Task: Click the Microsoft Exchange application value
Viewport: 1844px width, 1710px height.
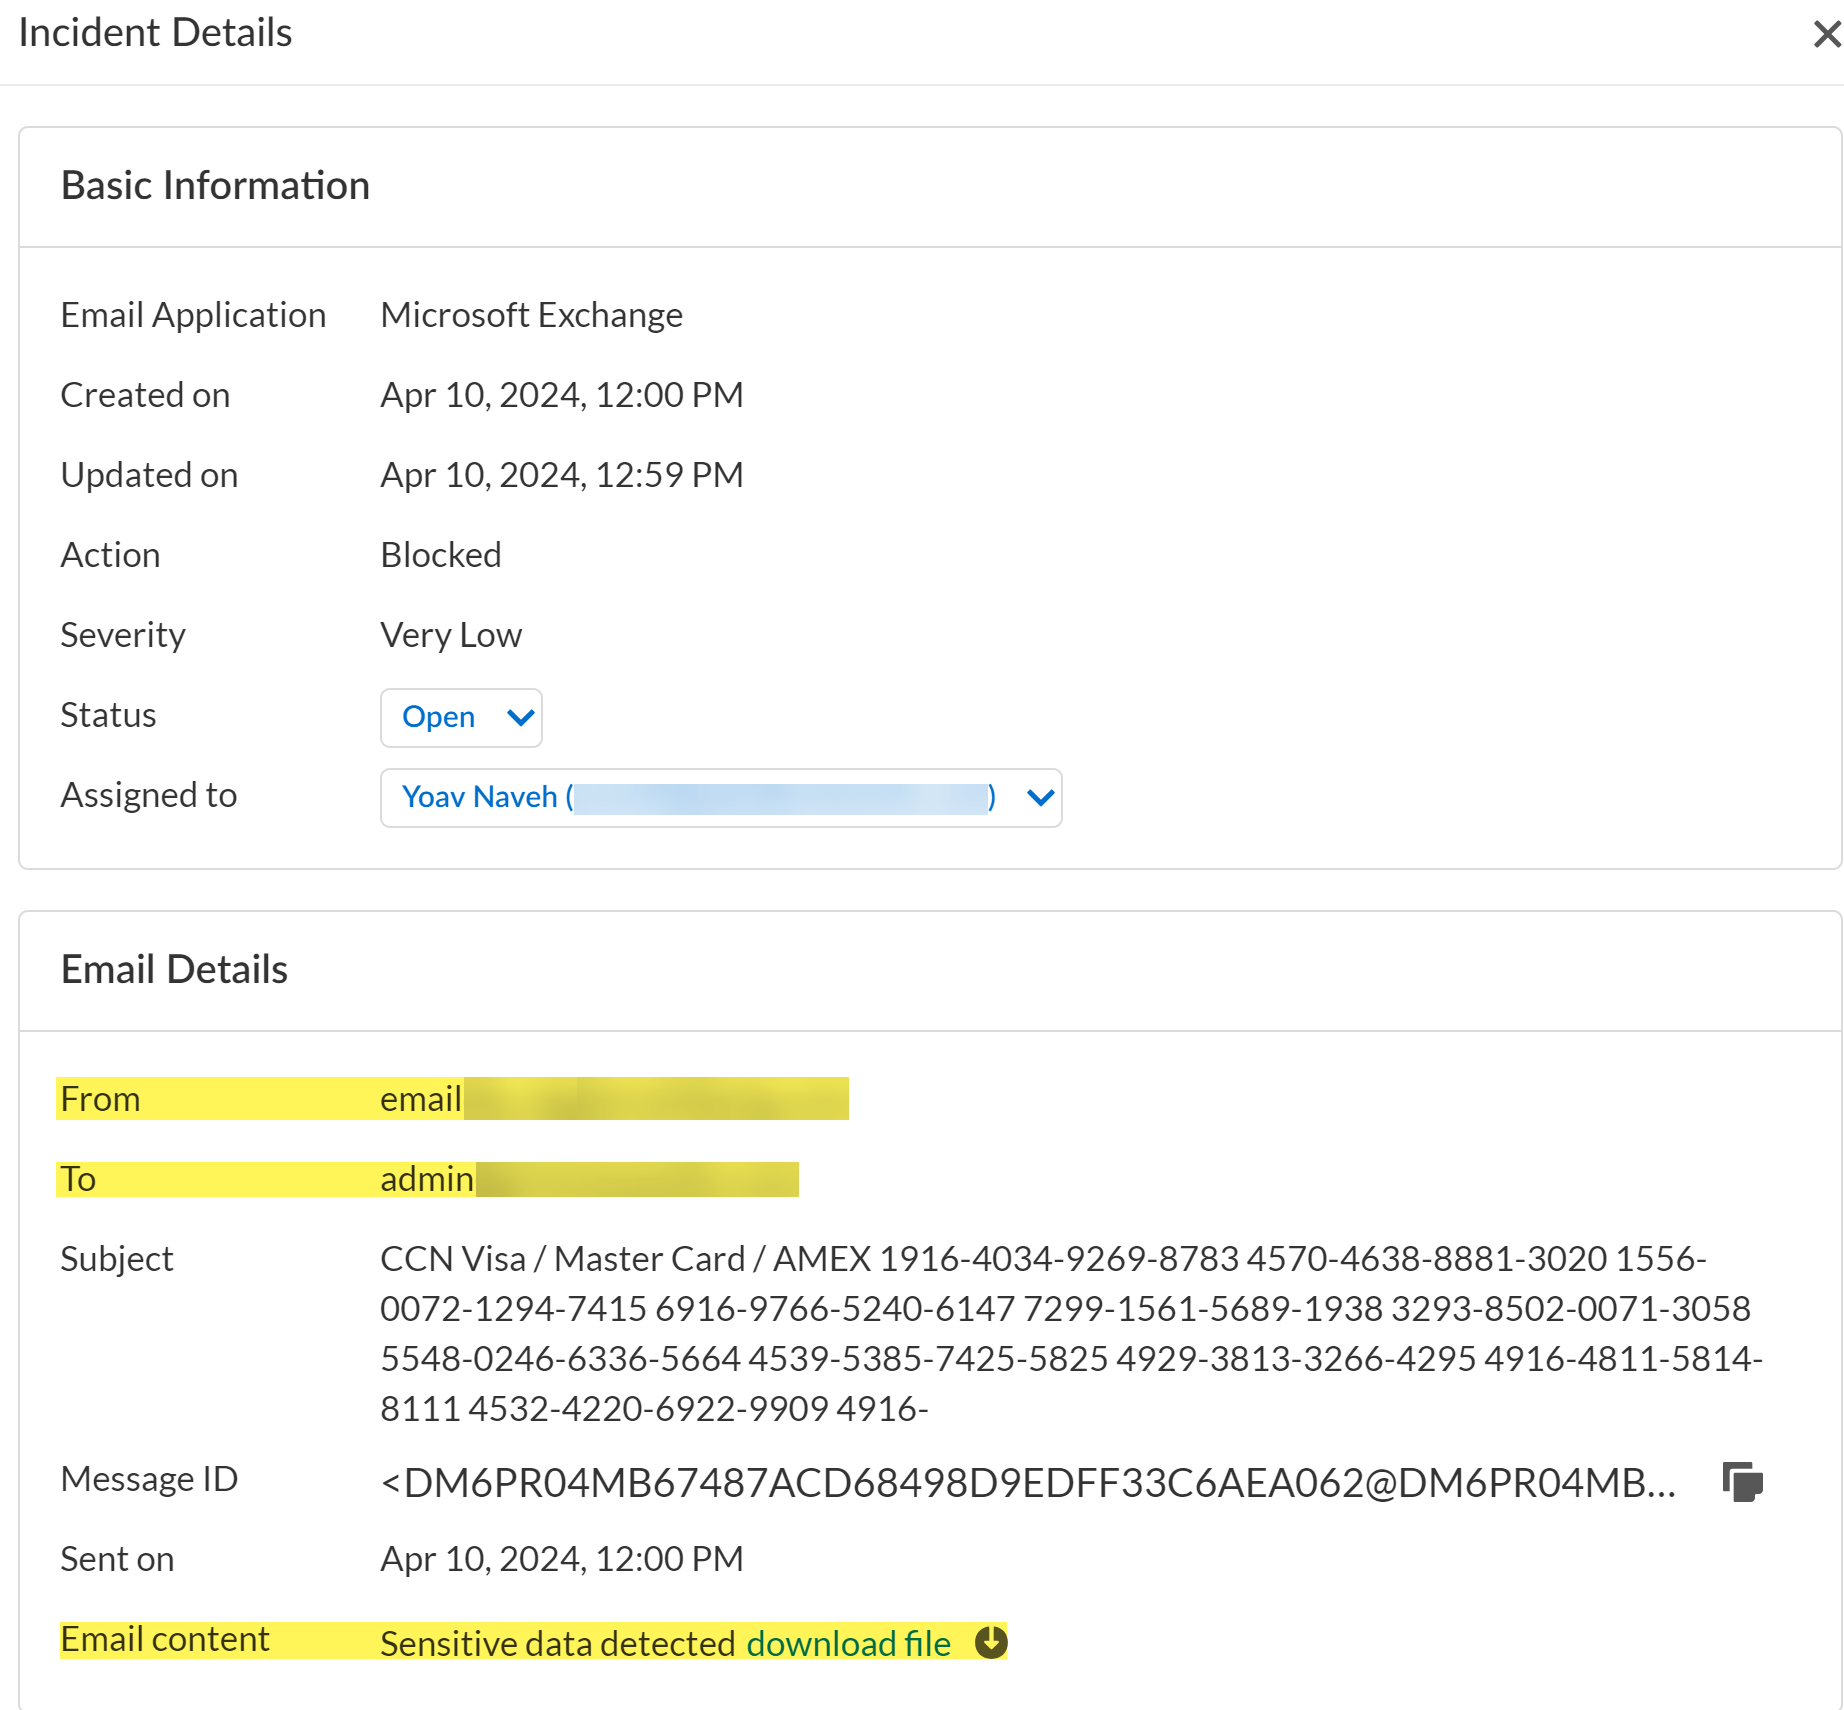Action: click(x=531, y=315)
